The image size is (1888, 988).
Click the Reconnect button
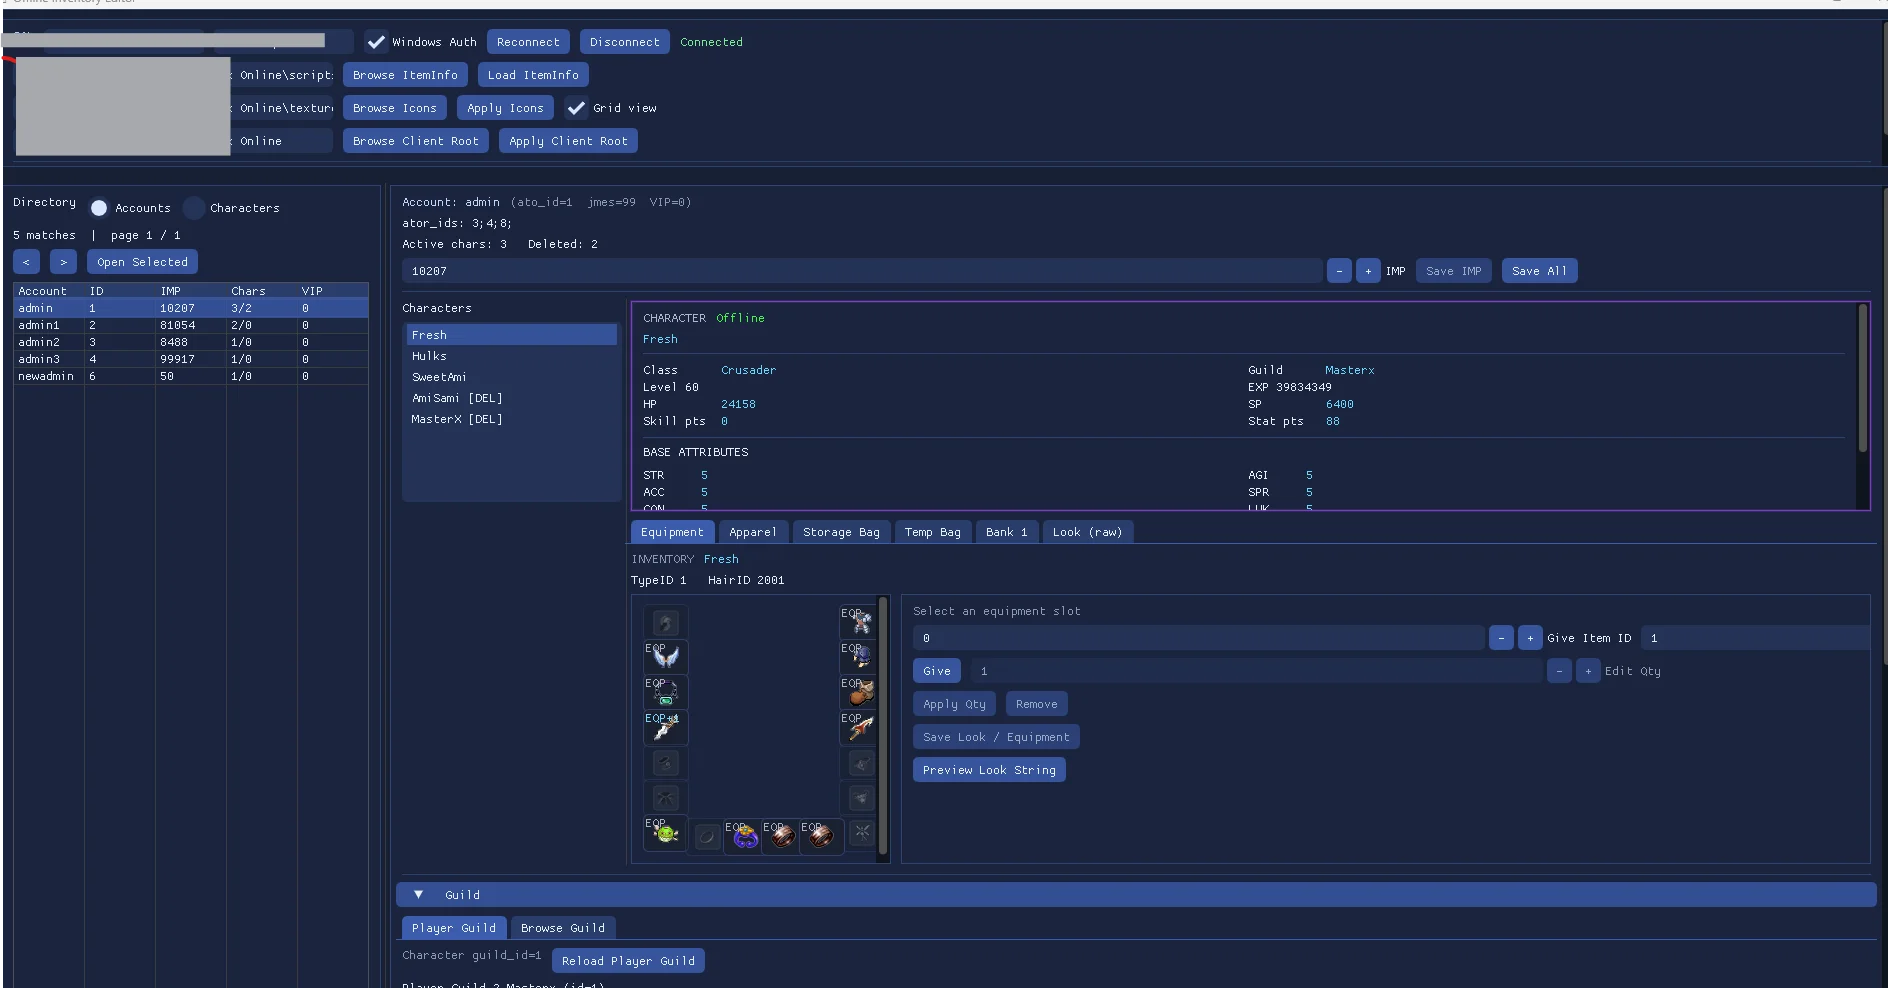pos(528,42)
